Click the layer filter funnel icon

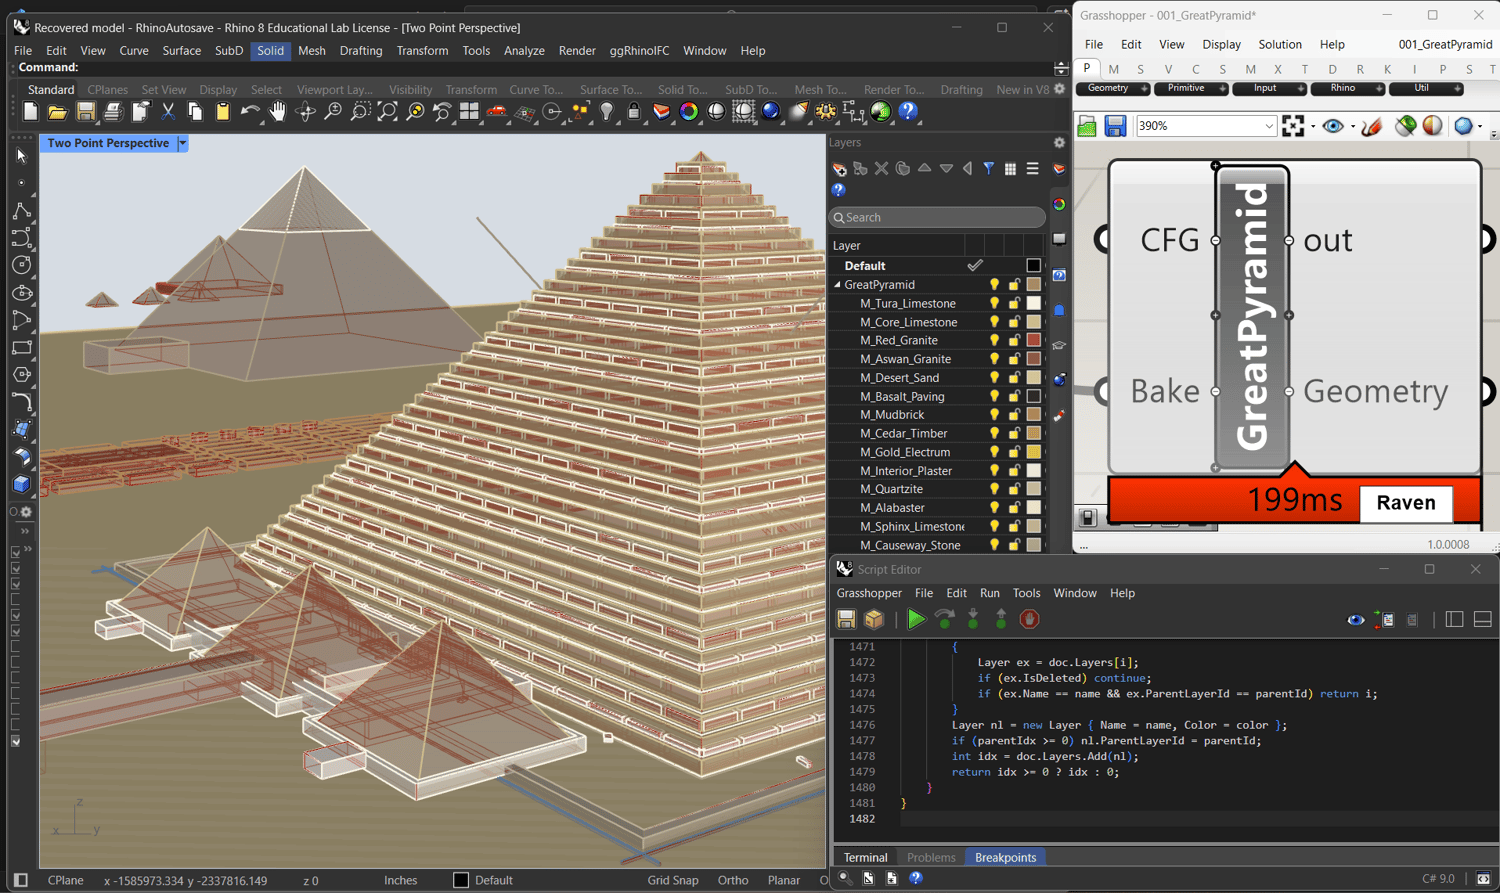point(989,169)
